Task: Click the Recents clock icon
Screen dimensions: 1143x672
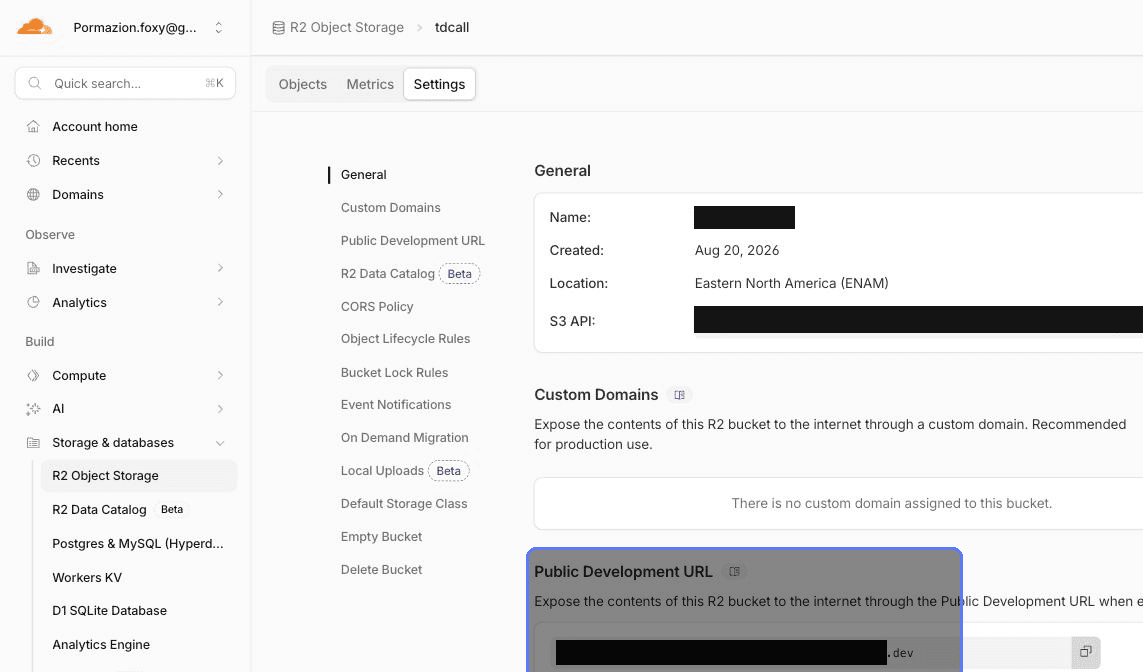Action: pos(33,160)
